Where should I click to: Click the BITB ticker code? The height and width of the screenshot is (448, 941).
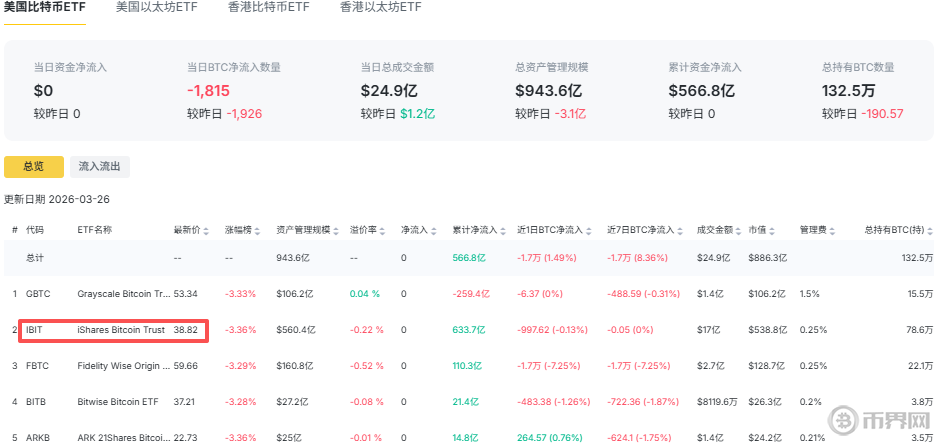[x=37, y=402]
